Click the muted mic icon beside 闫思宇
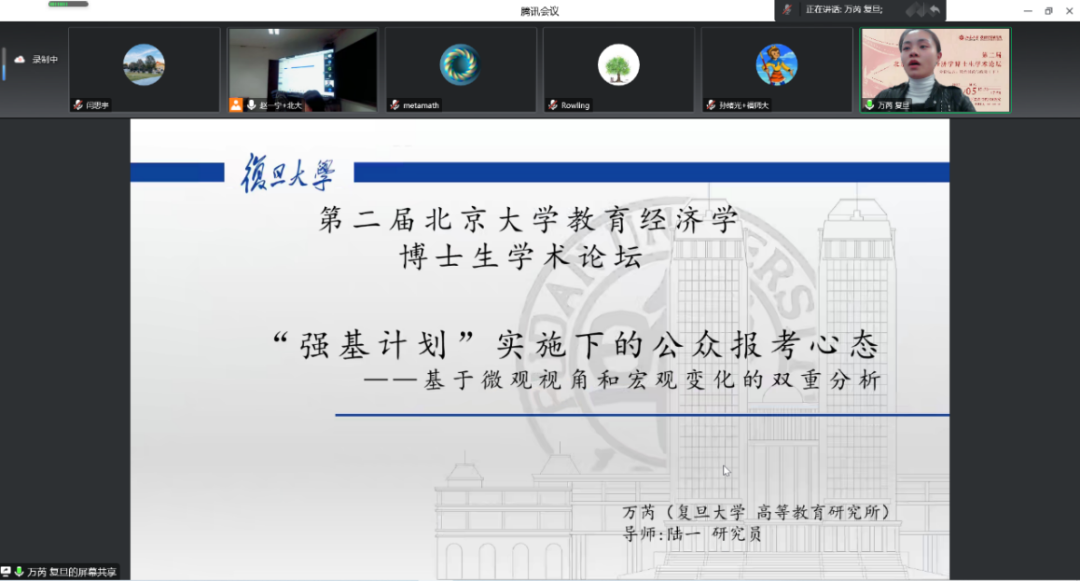The height and width of the screenshot is (581, 1080). tap(77, 105)
